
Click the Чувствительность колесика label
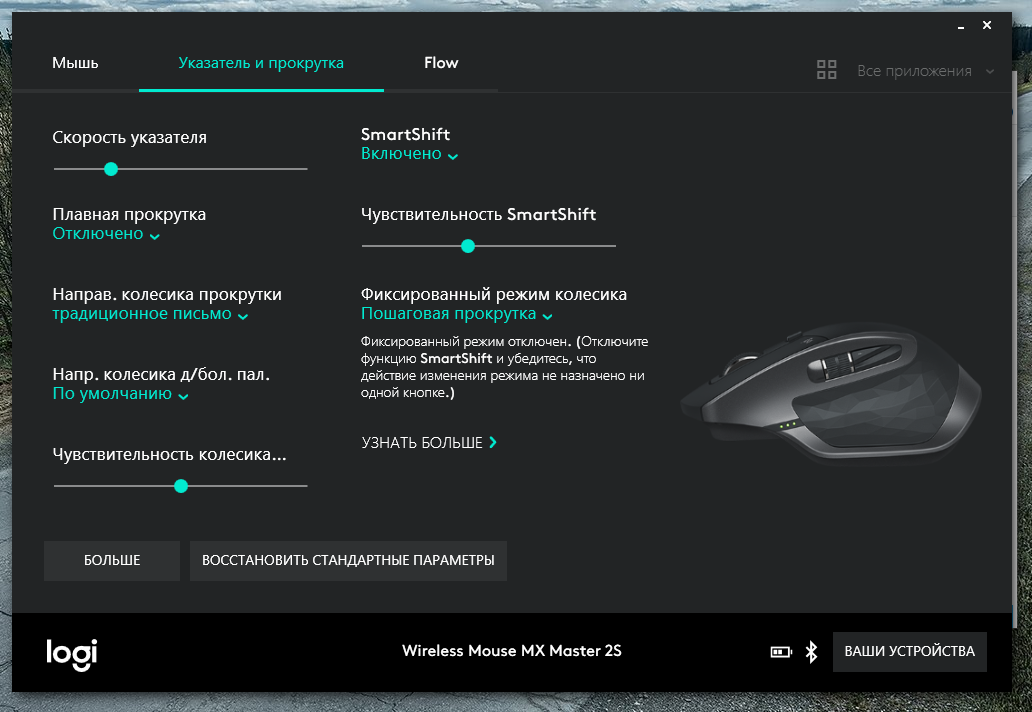click(170, 455)
